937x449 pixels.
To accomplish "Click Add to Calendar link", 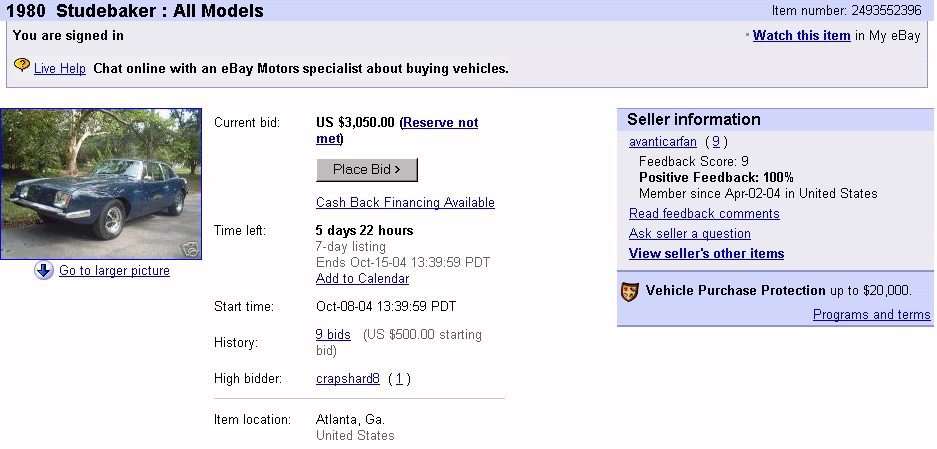I will point(362,279).
